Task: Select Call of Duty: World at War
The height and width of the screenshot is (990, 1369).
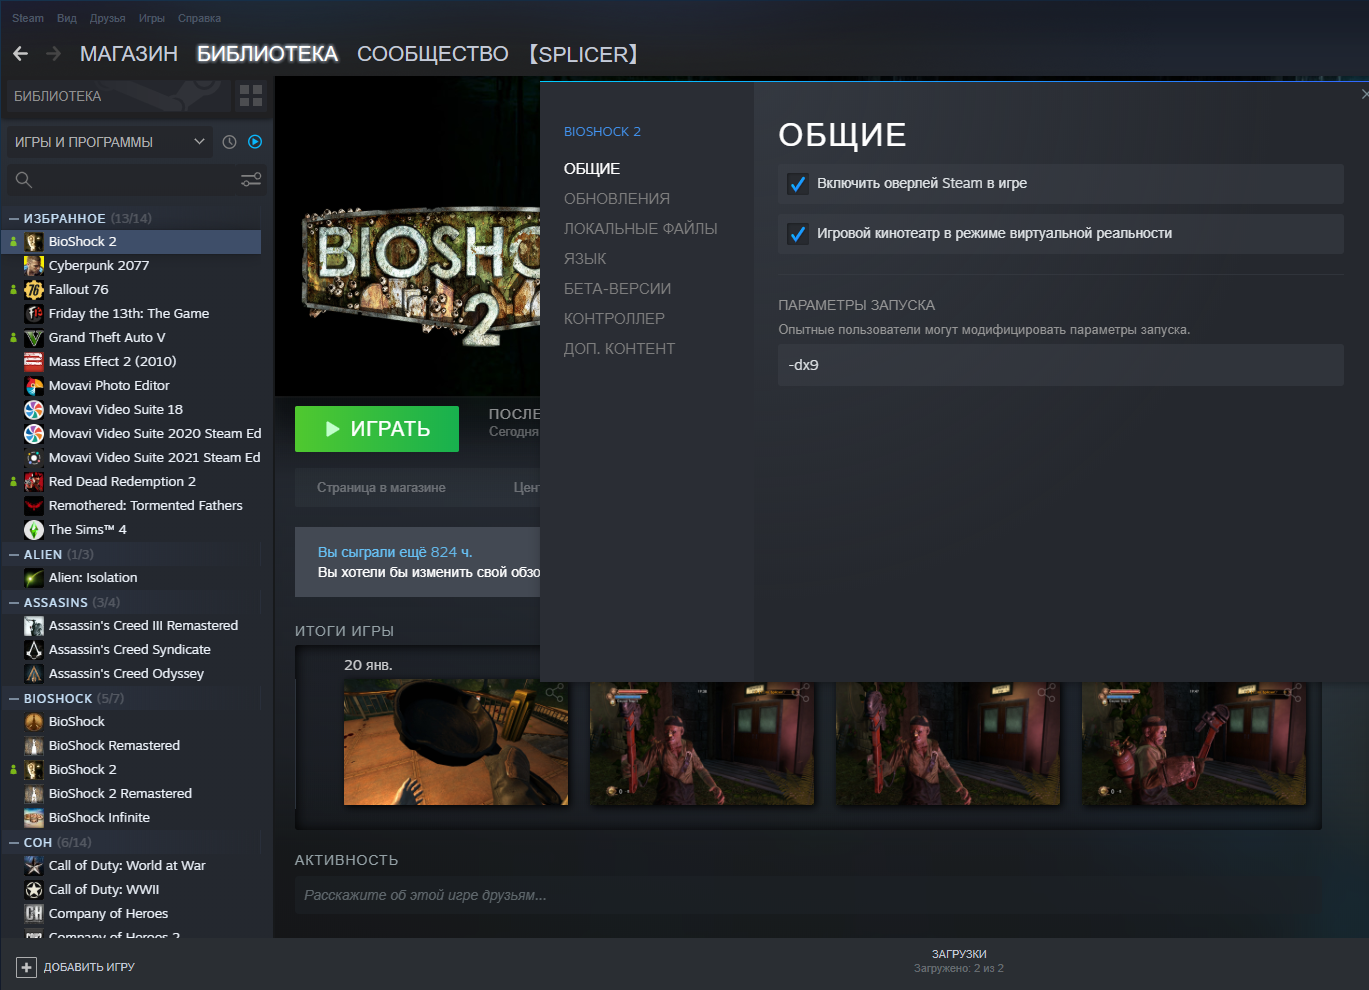Action: tap(127, 866)
